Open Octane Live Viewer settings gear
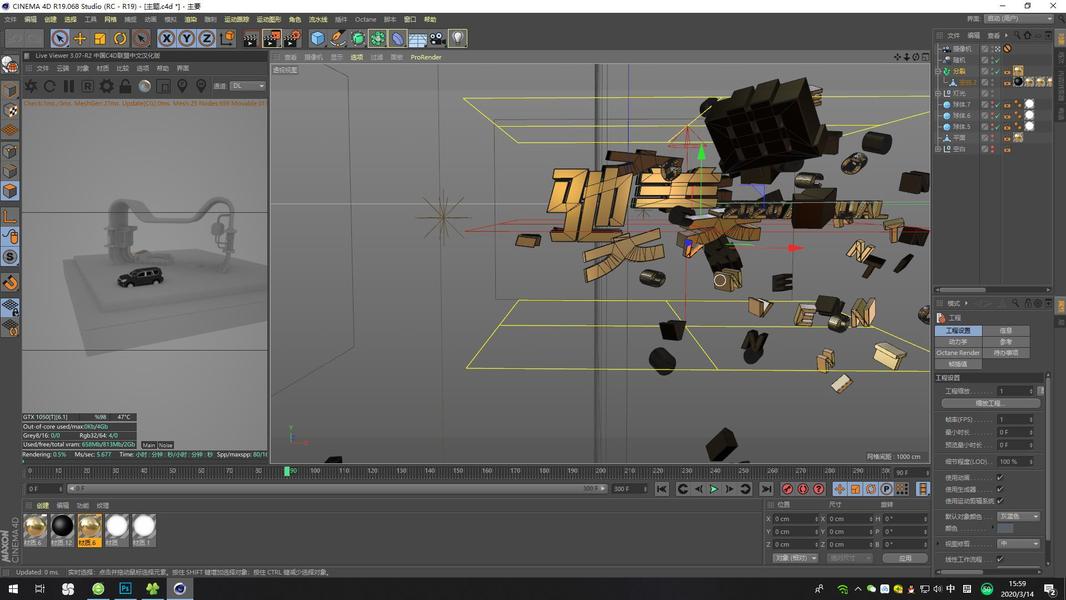The height and width of the screenshot is (600, 1066). [x=107, y=86]
